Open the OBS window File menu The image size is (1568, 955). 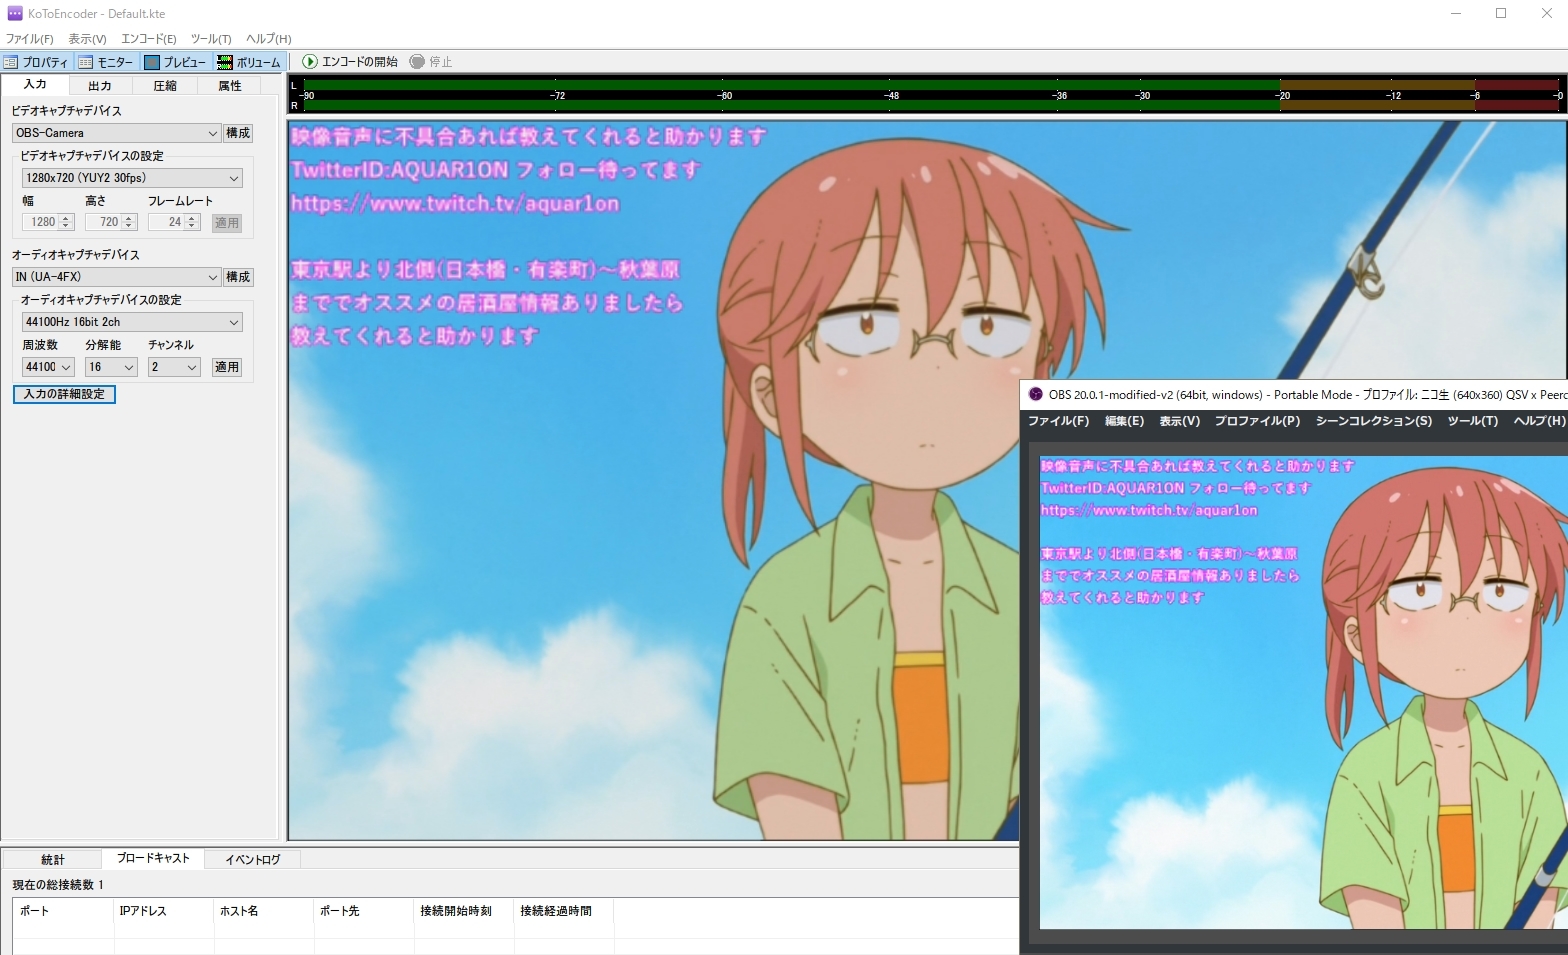[1058, 421]
